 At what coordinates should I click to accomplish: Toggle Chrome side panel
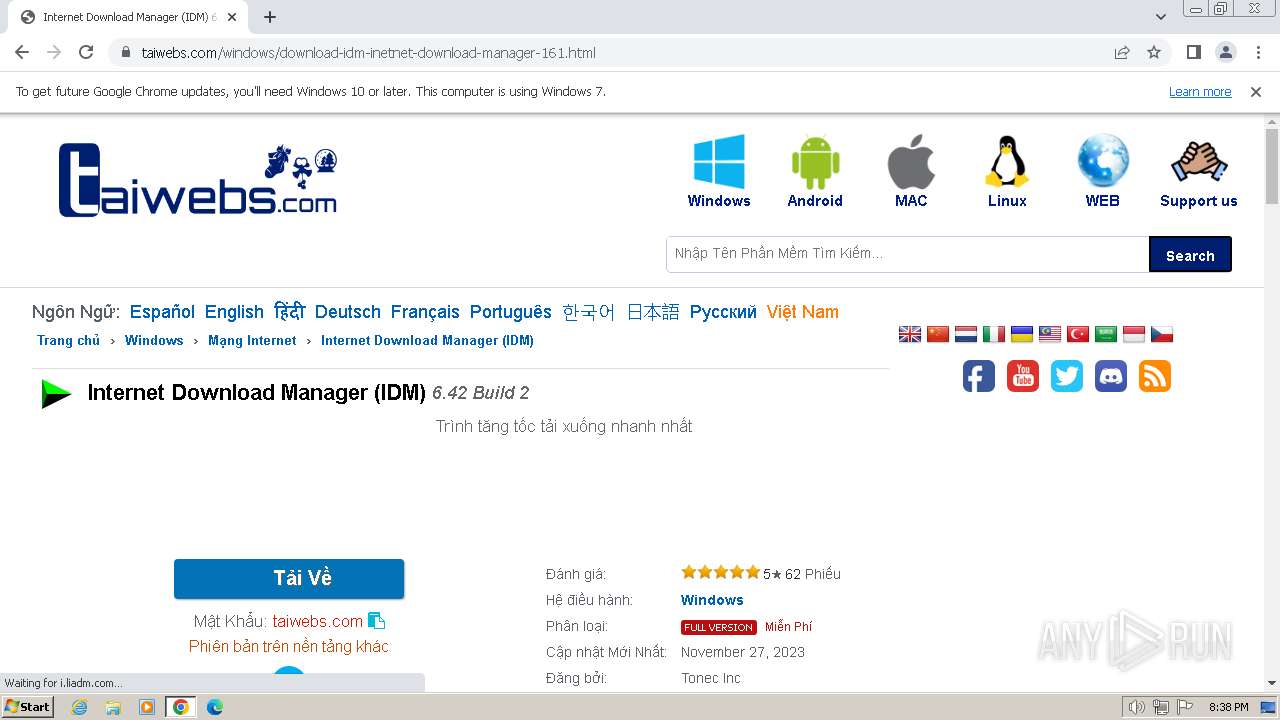pos(1193,52)
